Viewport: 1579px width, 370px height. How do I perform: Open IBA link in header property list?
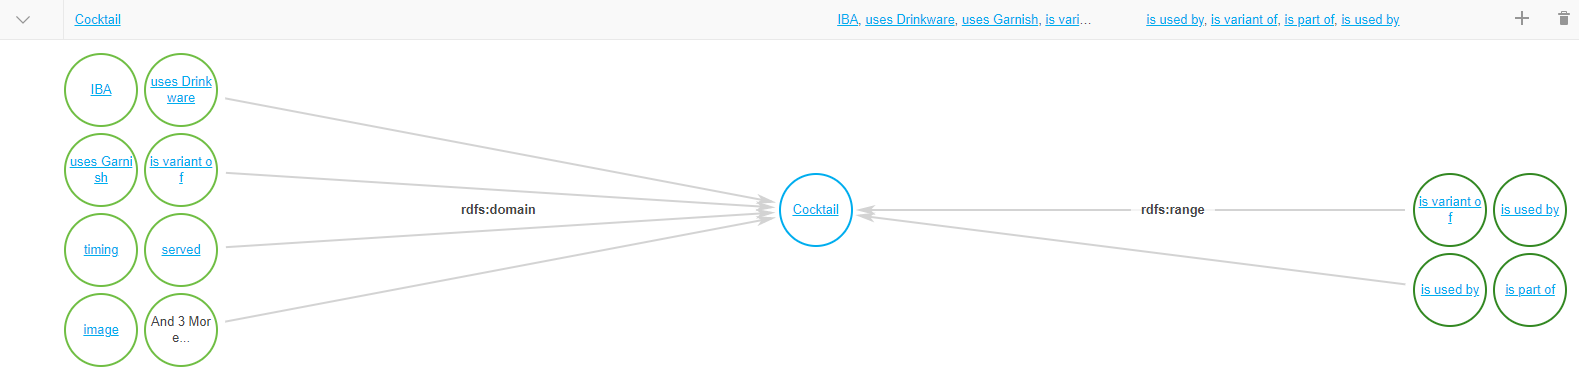click(848, 19)
